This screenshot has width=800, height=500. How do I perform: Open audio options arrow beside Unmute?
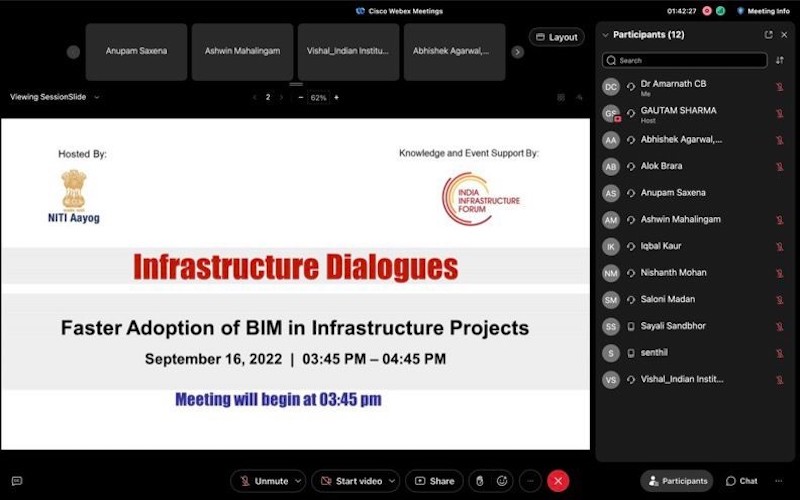pos(298,481)
